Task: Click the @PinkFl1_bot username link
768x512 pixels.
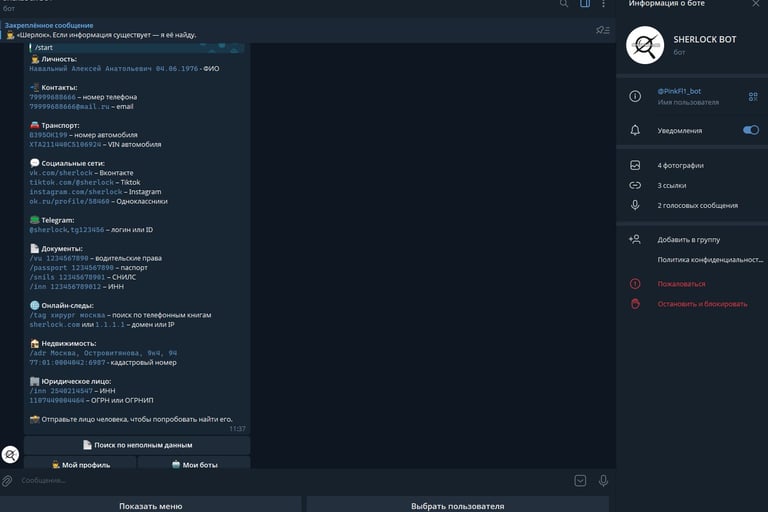Action: coord(679,91)
